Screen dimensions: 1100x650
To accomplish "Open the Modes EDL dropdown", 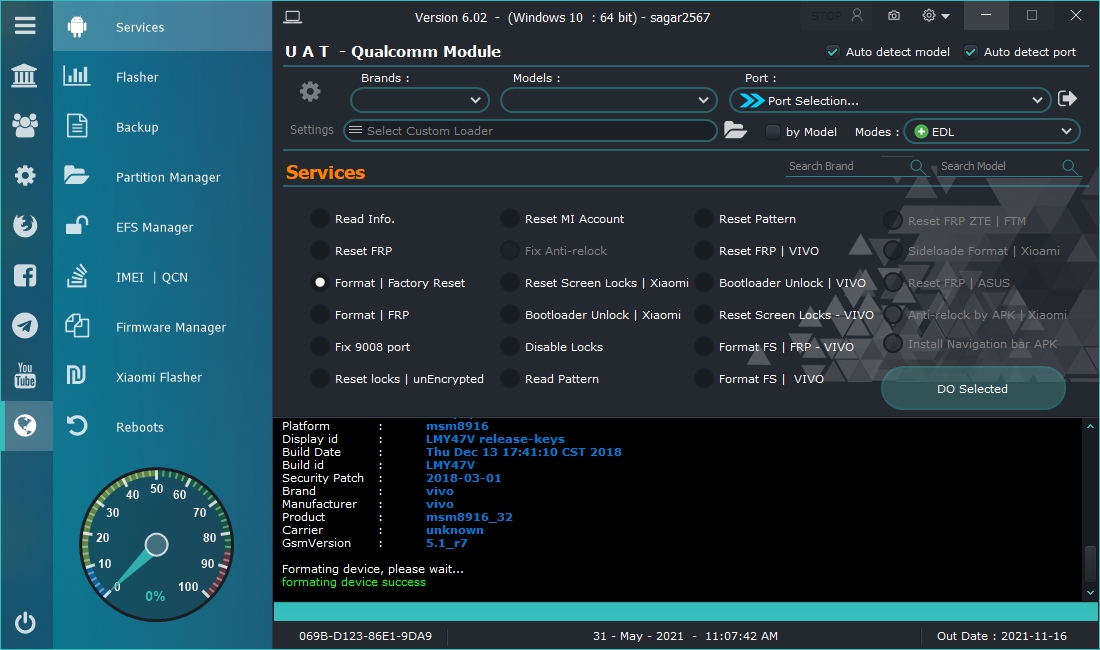I will tap(992, 131).
